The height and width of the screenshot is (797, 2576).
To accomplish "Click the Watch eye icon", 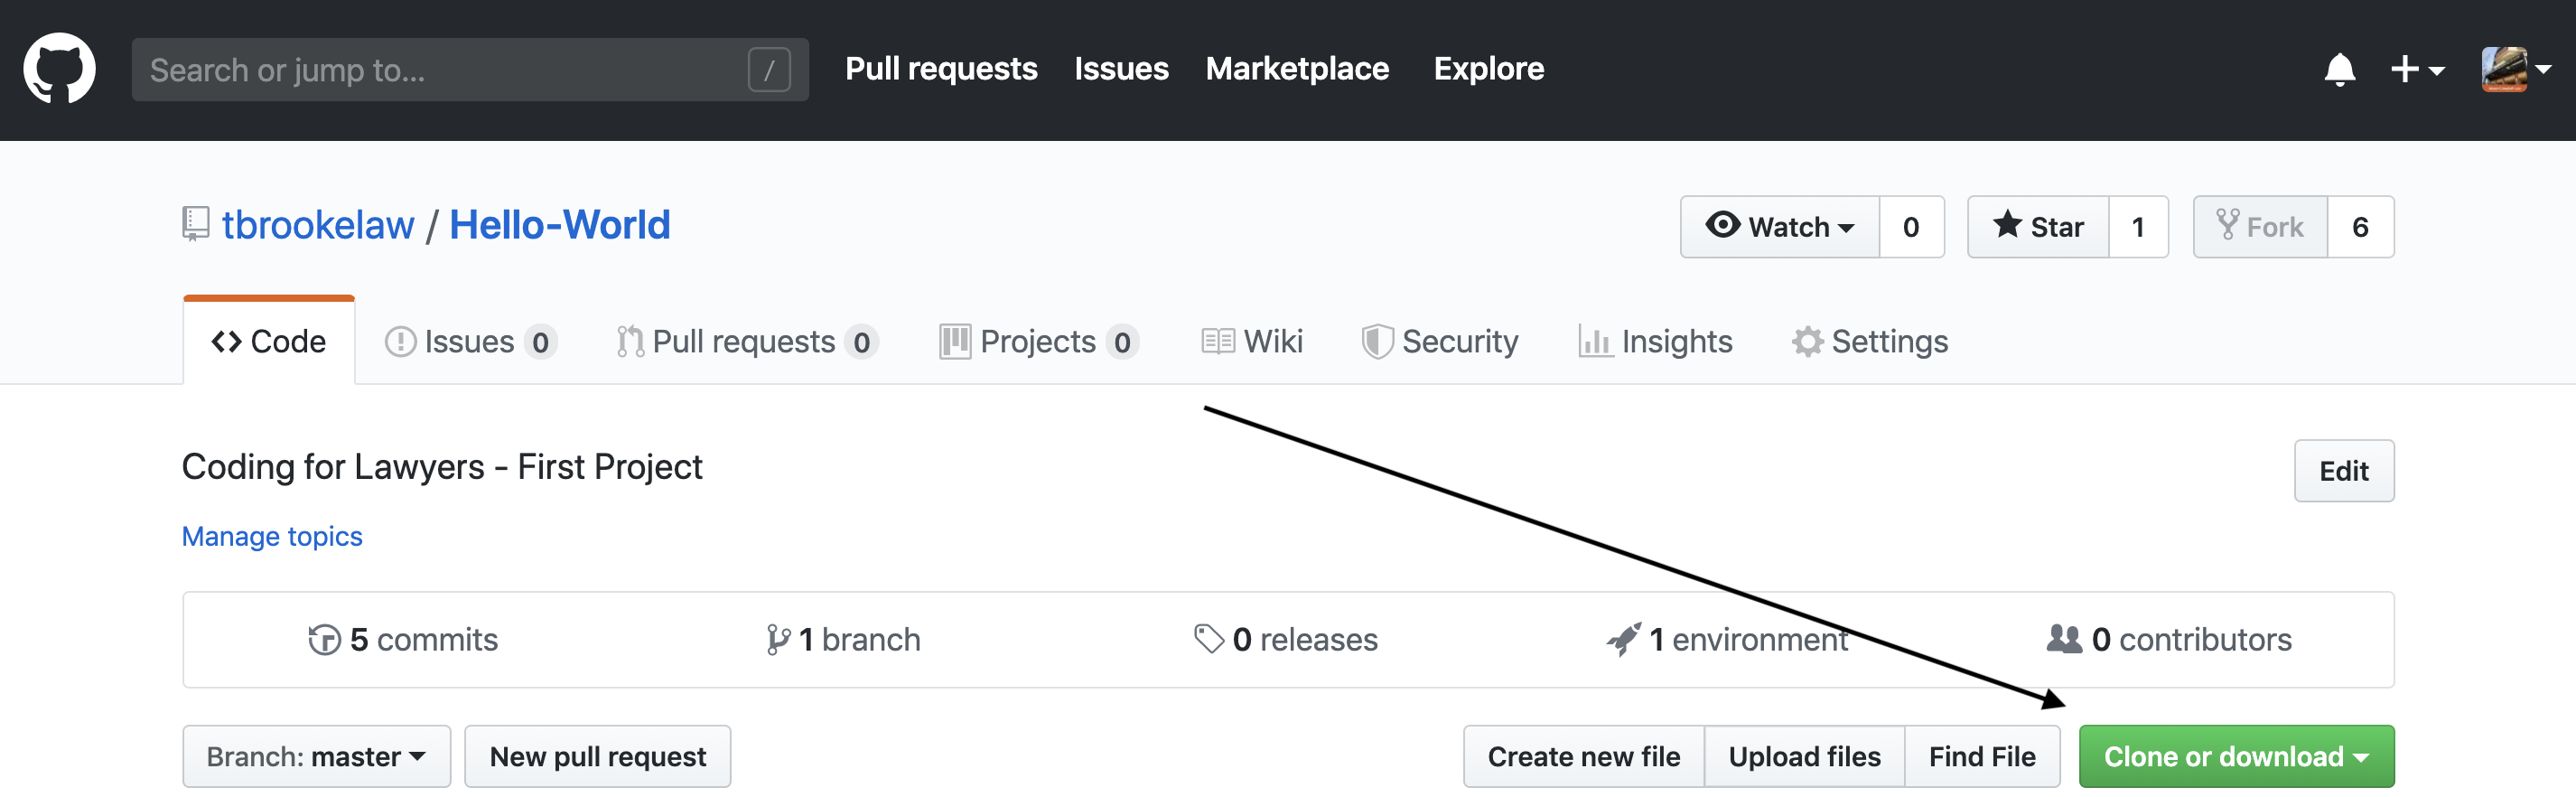I will pos(1723,225).
